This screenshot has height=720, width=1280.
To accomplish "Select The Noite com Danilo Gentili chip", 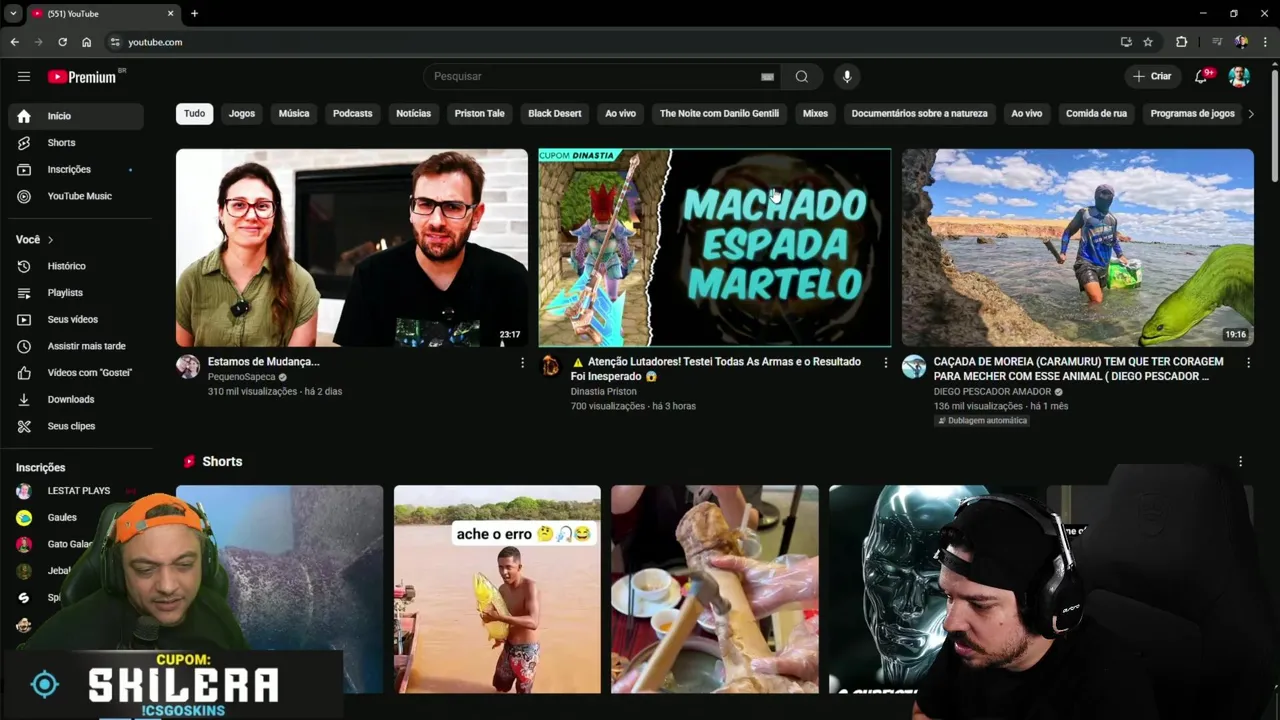I will 719,114.
